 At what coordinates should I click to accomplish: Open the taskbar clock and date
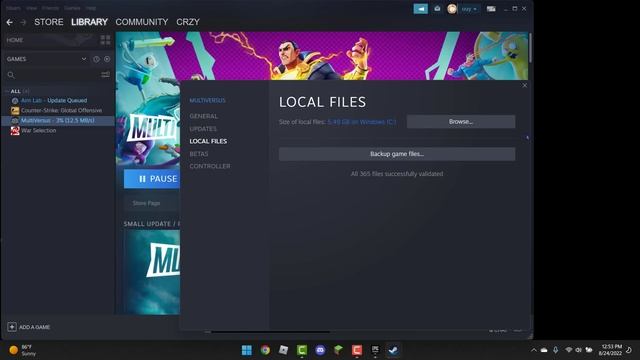(x=611, y=350)
